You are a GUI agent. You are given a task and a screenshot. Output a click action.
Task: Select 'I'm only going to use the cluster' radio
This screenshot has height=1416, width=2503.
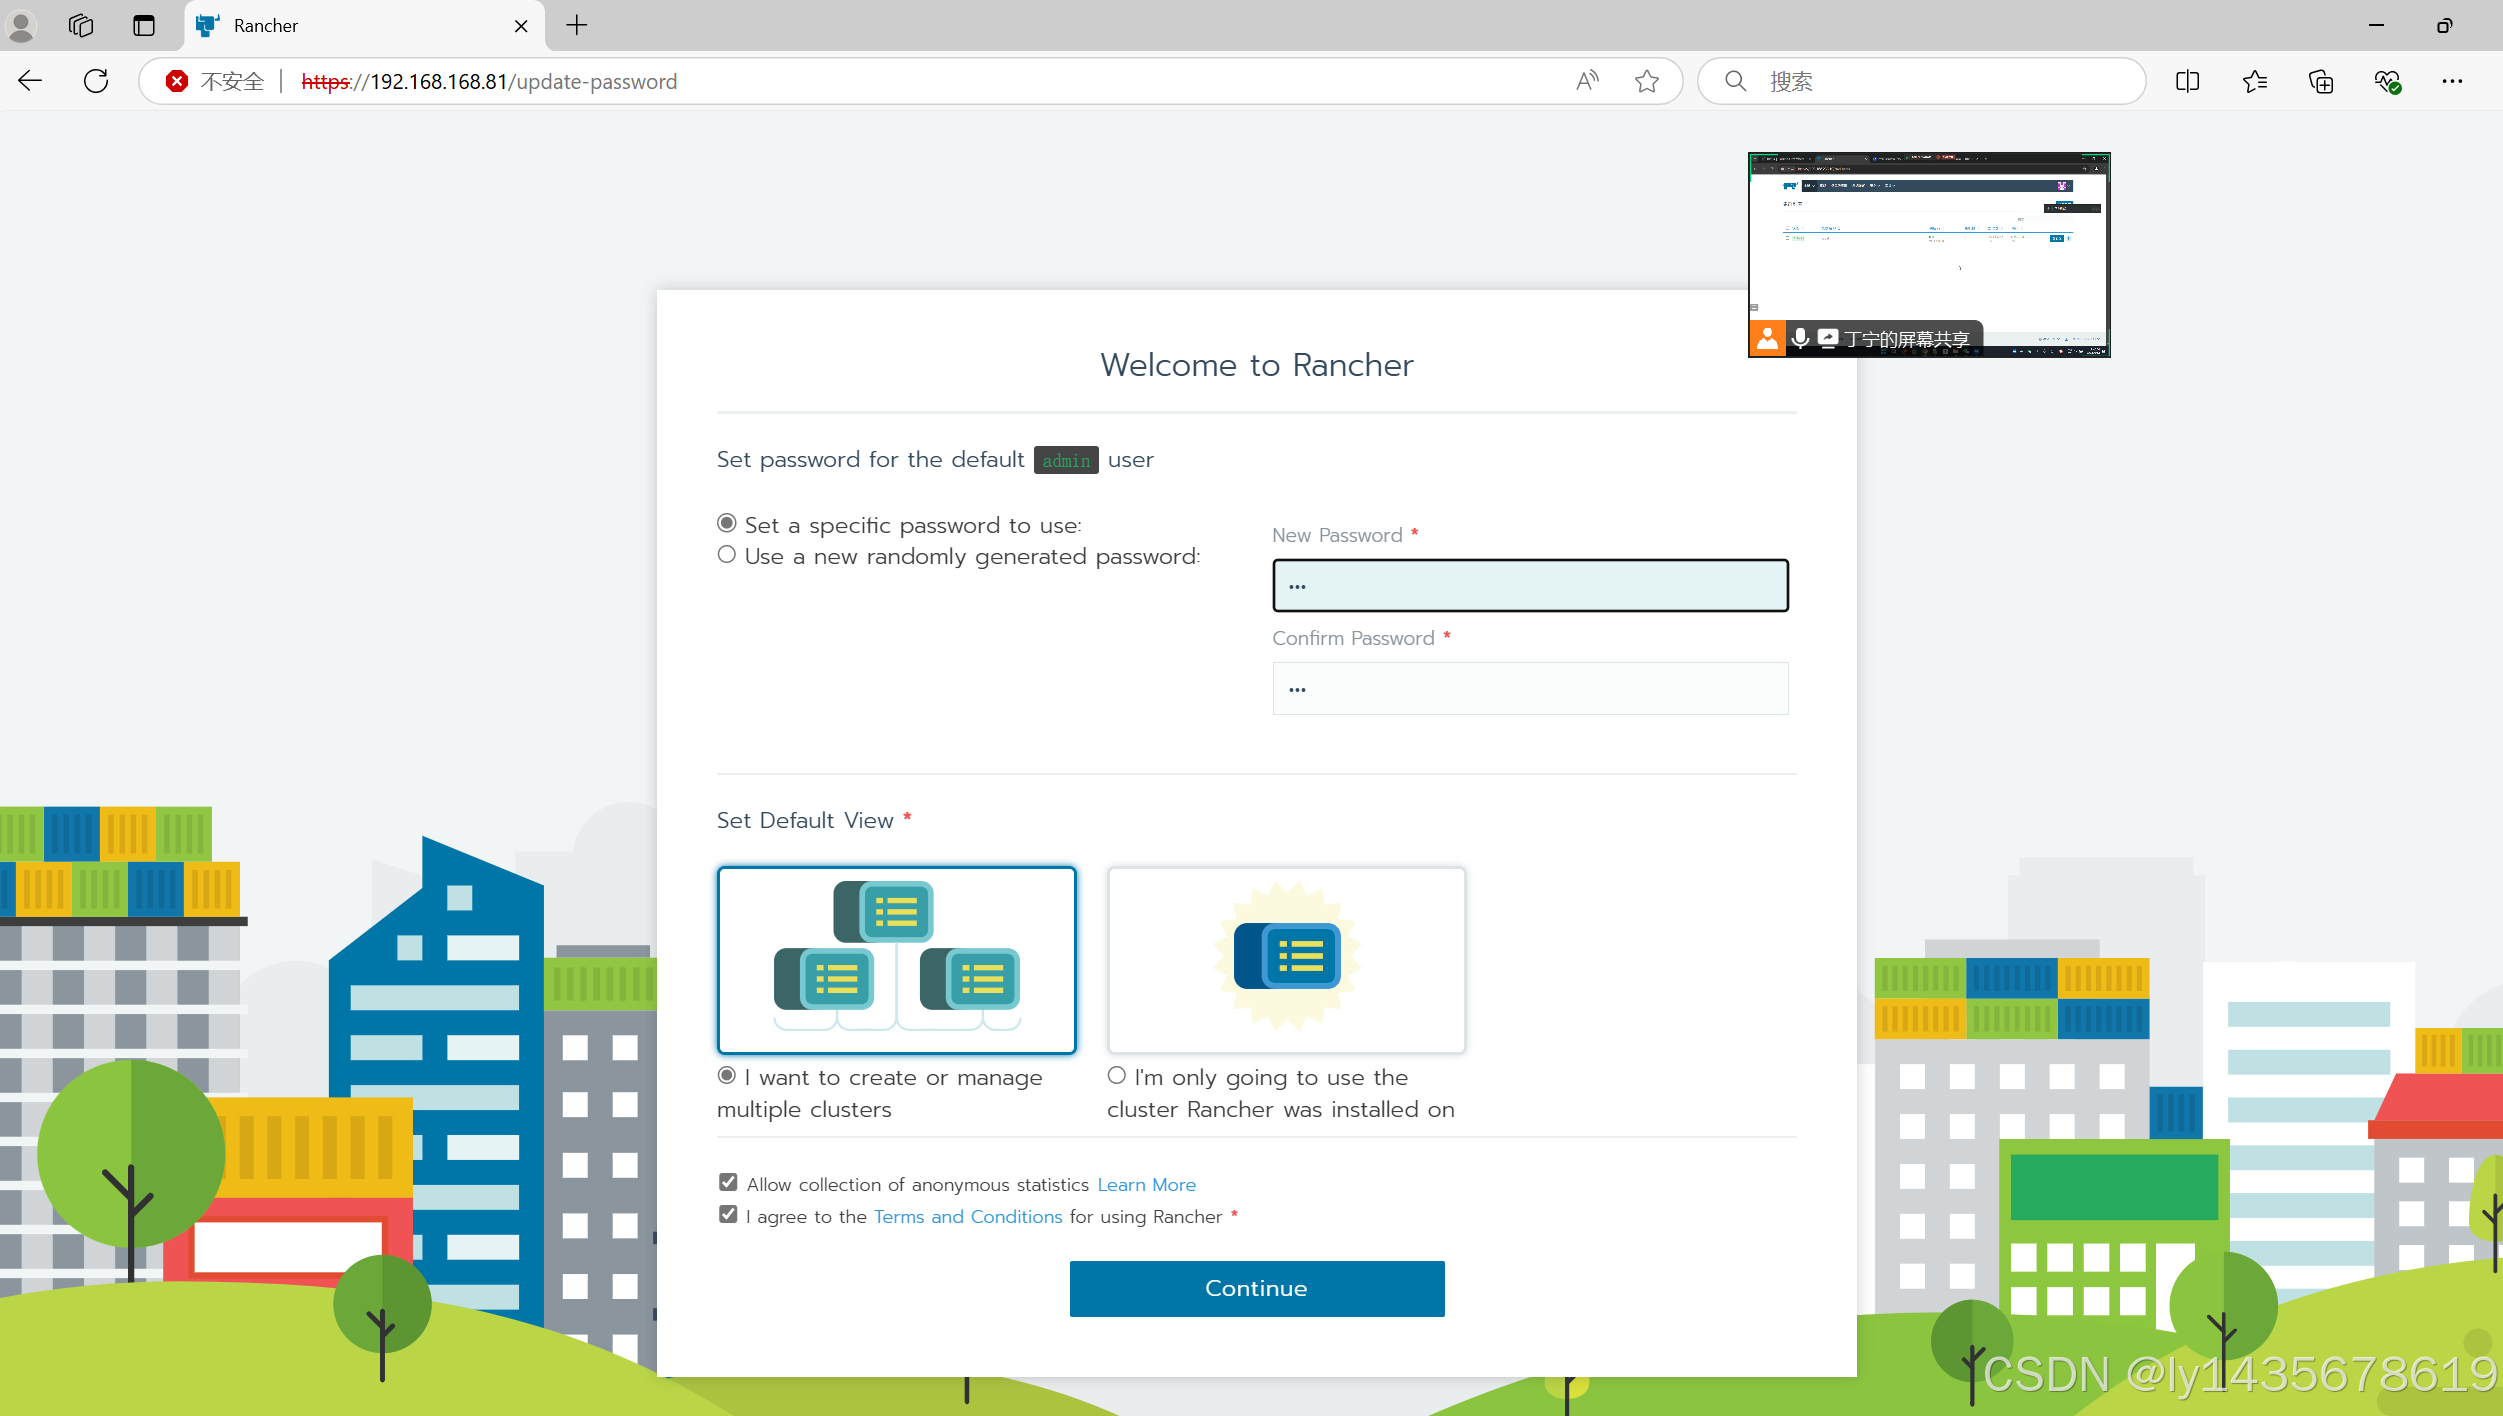pyautogui.click(x=1117, y=1075)
